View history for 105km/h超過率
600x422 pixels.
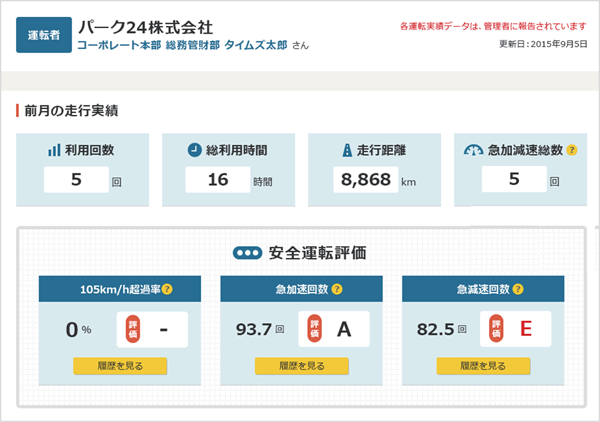[x=112, y=366]
